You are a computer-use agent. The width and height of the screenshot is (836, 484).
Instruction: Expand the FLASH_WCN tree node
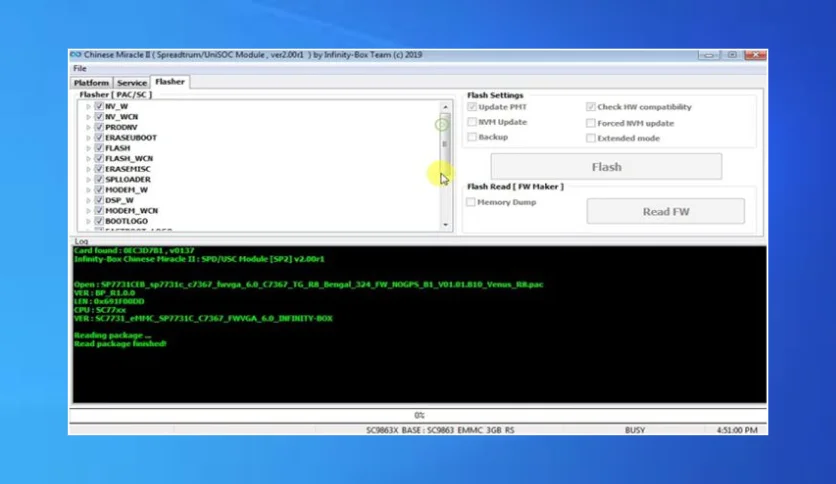coord(89,158)
